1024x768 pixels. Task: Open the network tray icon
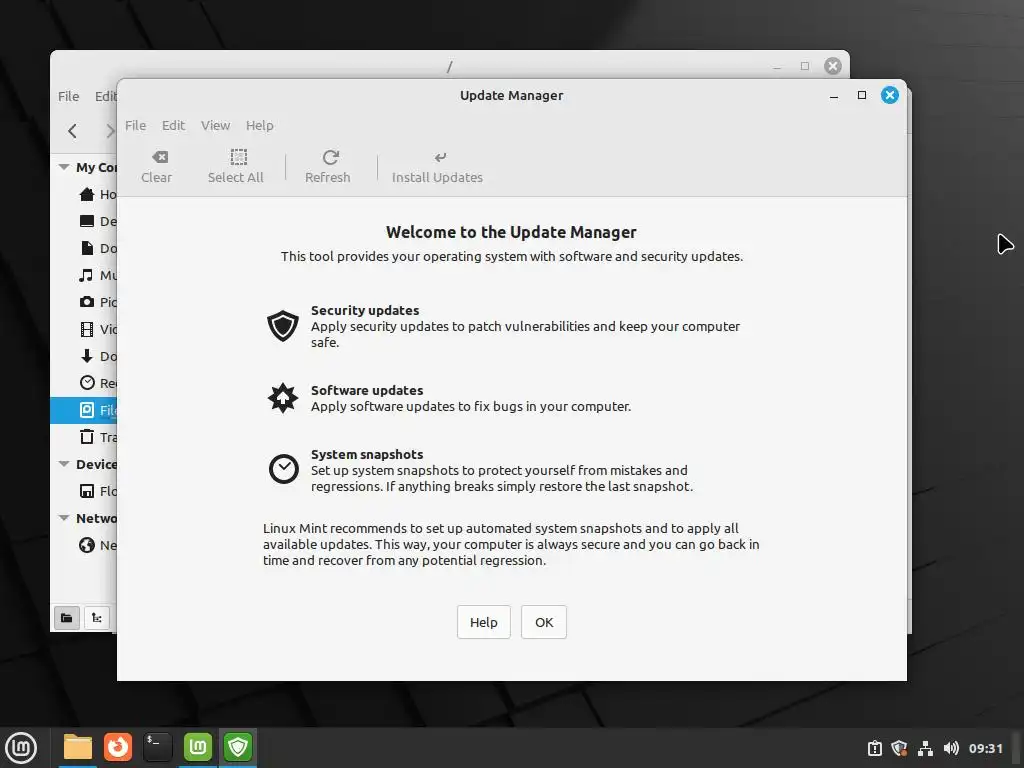[x=925, y=748]
